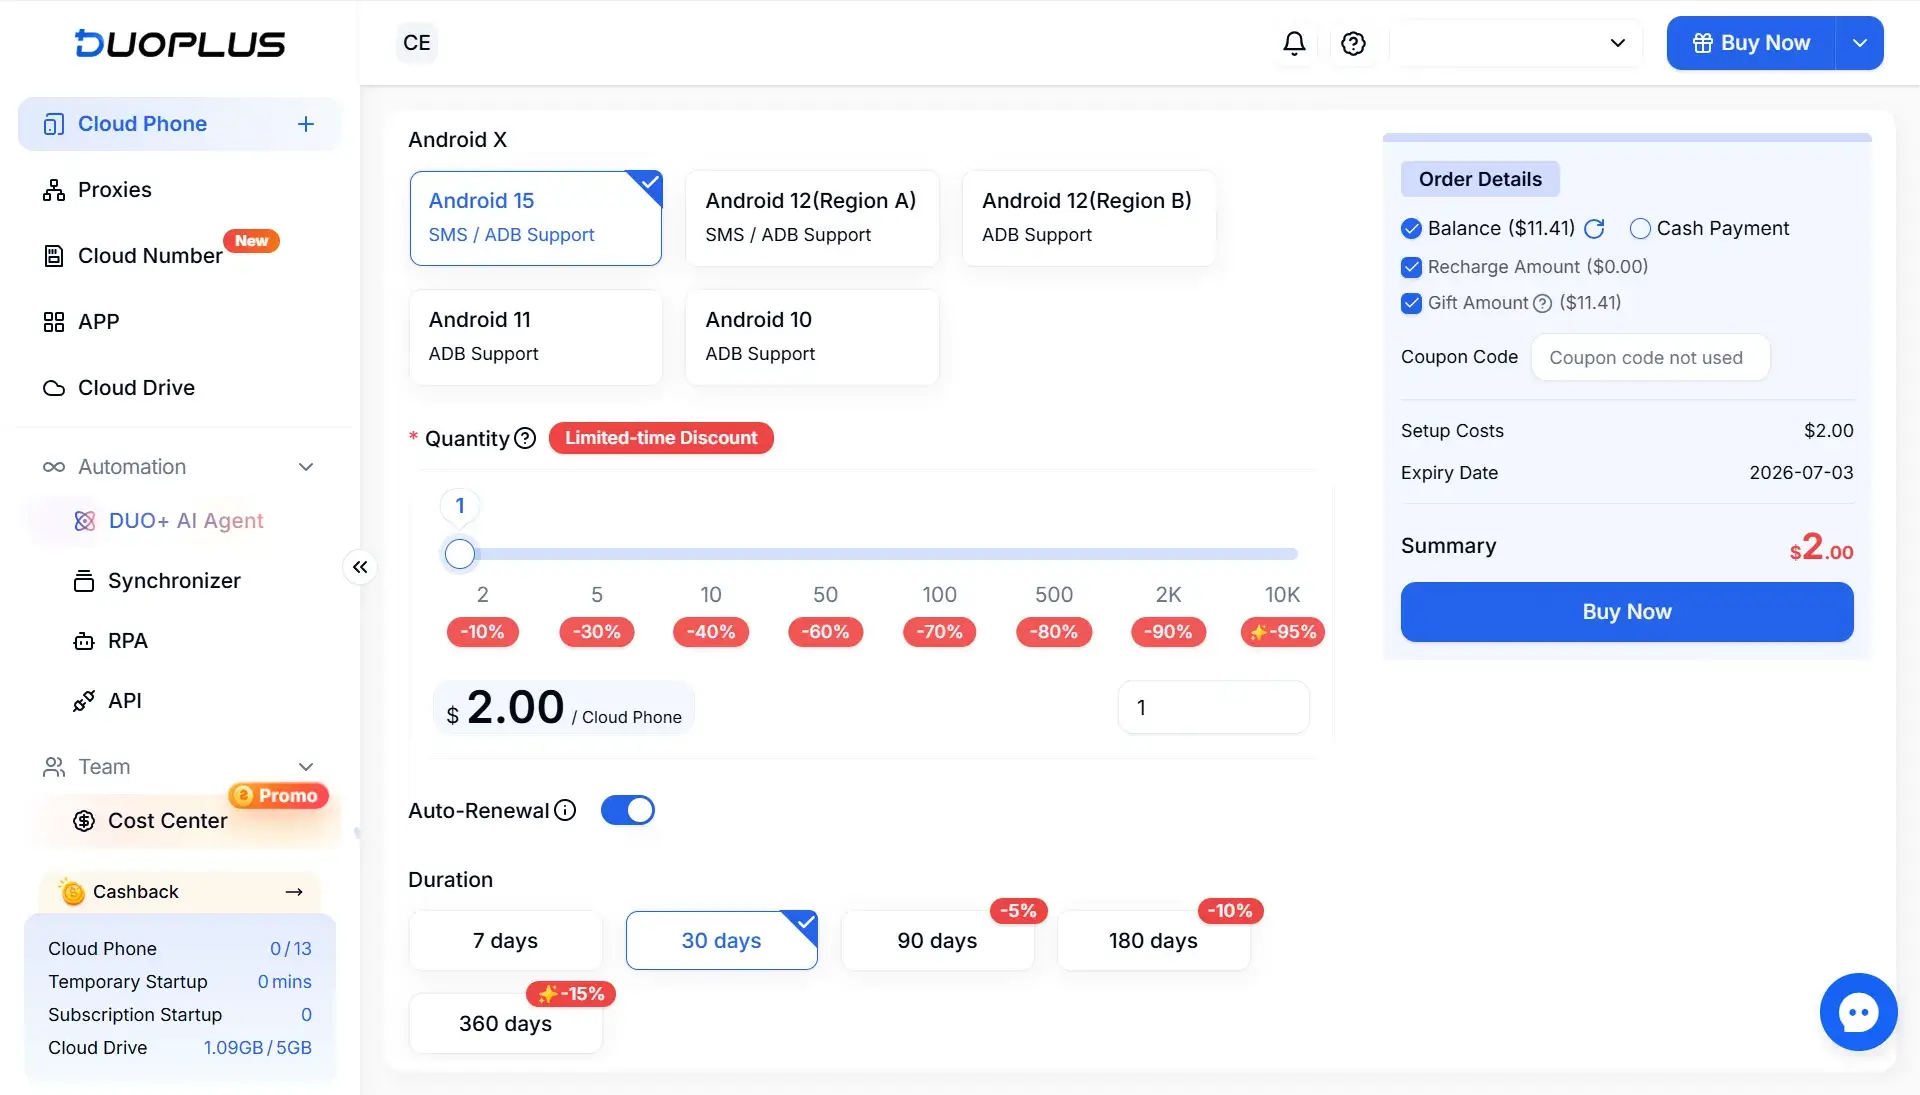Click the Proxies network icon

[54, 190]
